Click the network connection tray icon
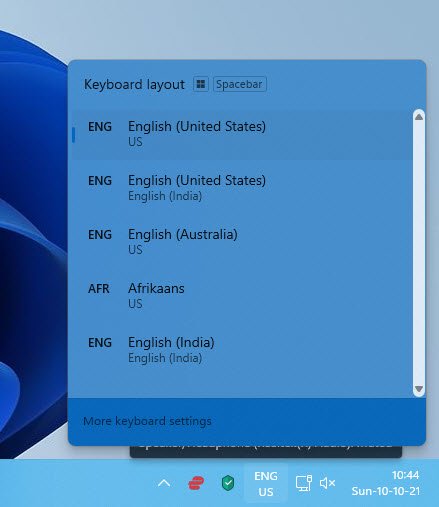The width and height of the screenshot is (439, 507). click(x=303, y=483)
